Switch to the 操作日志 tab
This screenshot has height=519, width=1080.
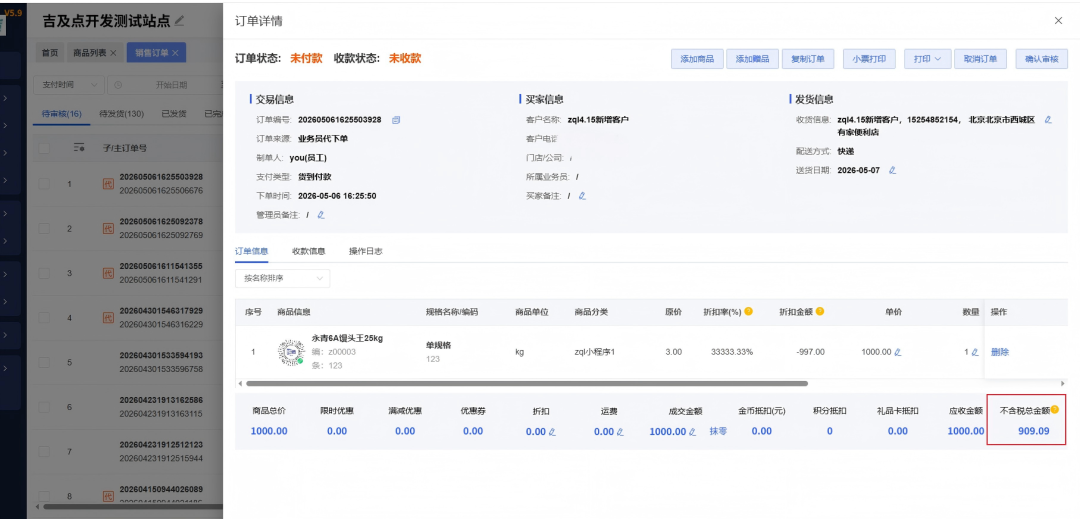coord(366,251)
